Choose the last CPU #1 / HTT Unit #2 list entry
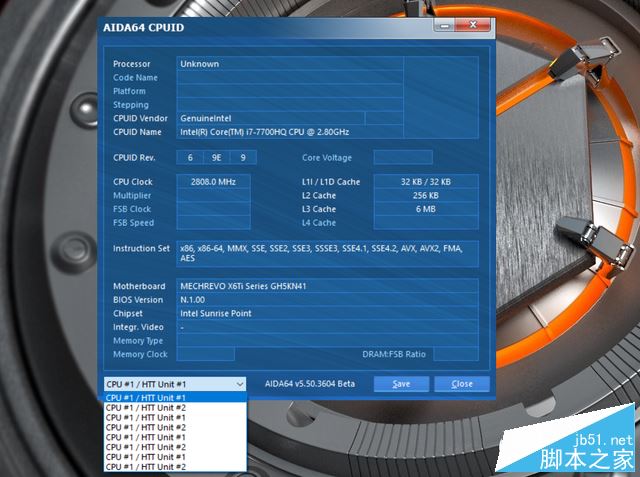 point(175,466)
